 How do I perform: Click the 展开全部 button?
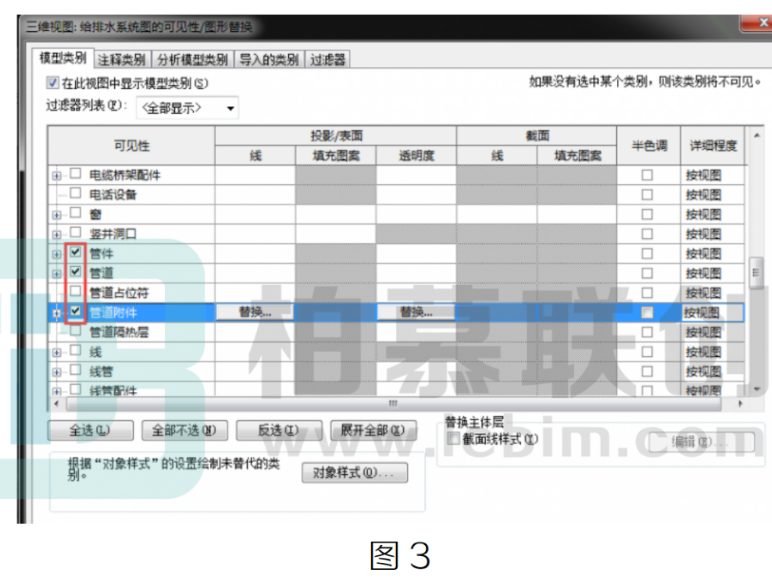373,431
